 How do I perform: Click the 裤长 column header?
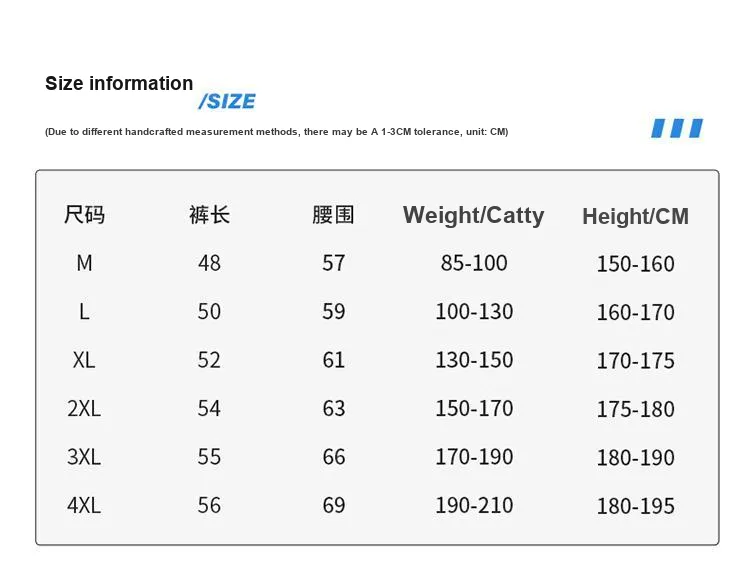(209, 215)
